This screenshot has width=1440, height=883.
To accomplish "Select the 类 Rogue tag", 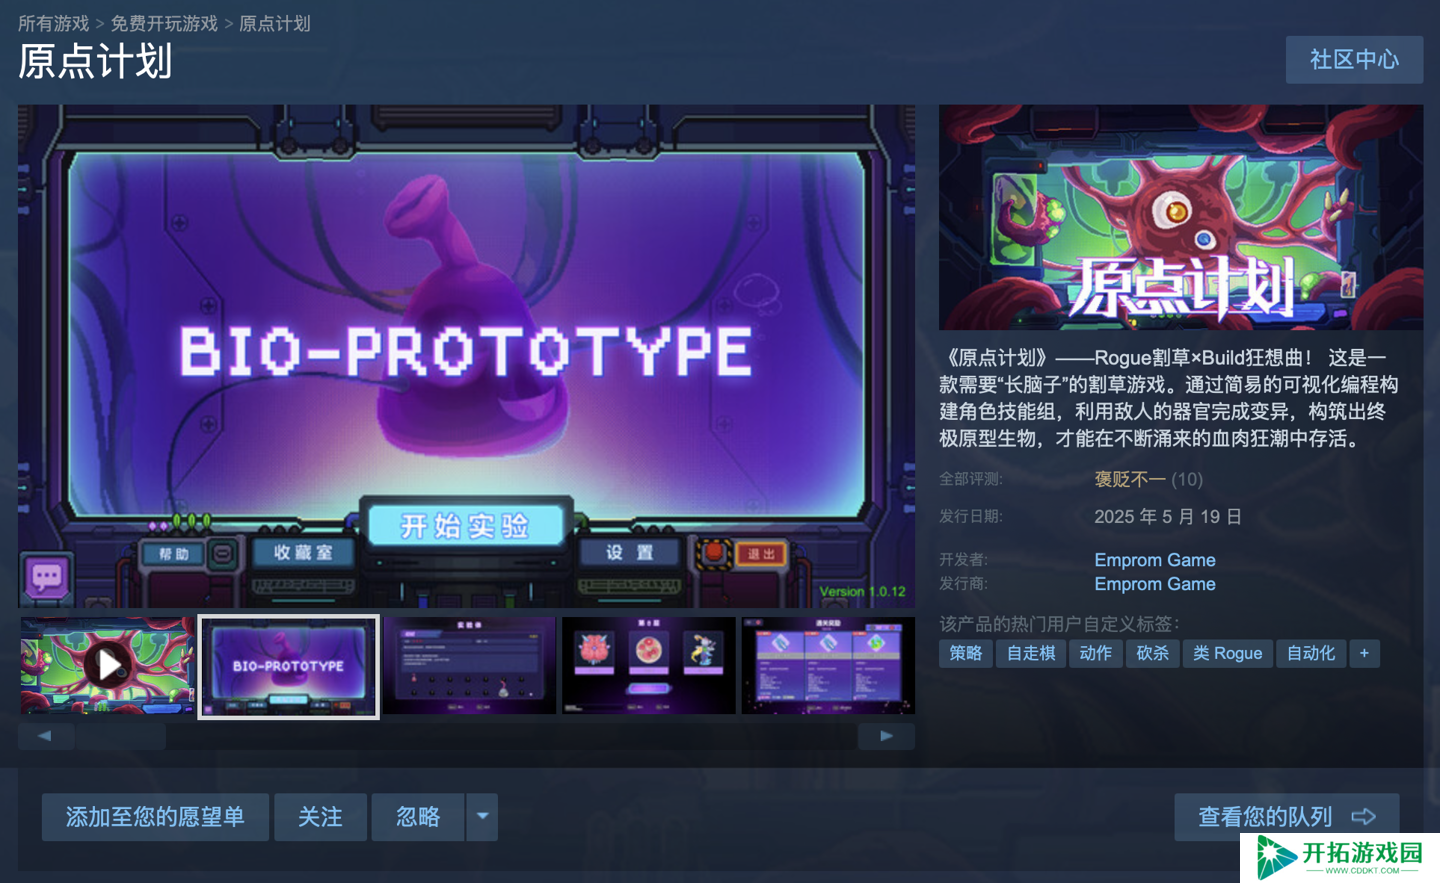I will 1228,653.
